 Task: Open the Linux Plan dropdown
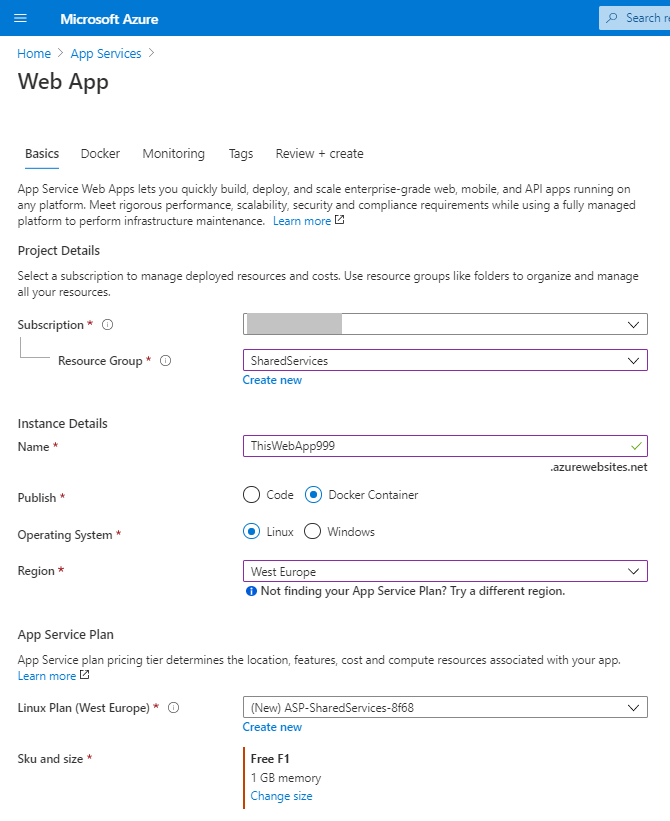point(445,707)
